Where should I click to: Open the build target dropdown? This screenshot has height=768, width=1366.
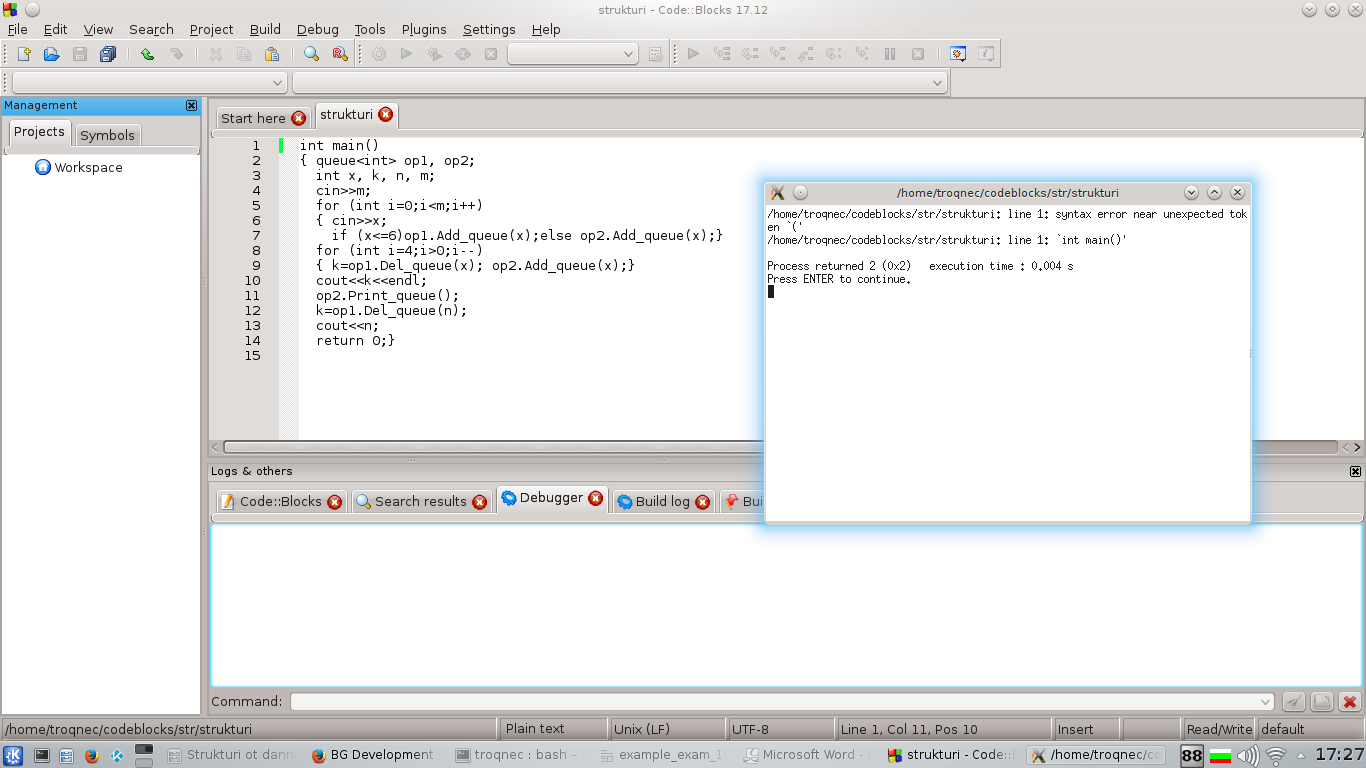(x=573, y=54)
